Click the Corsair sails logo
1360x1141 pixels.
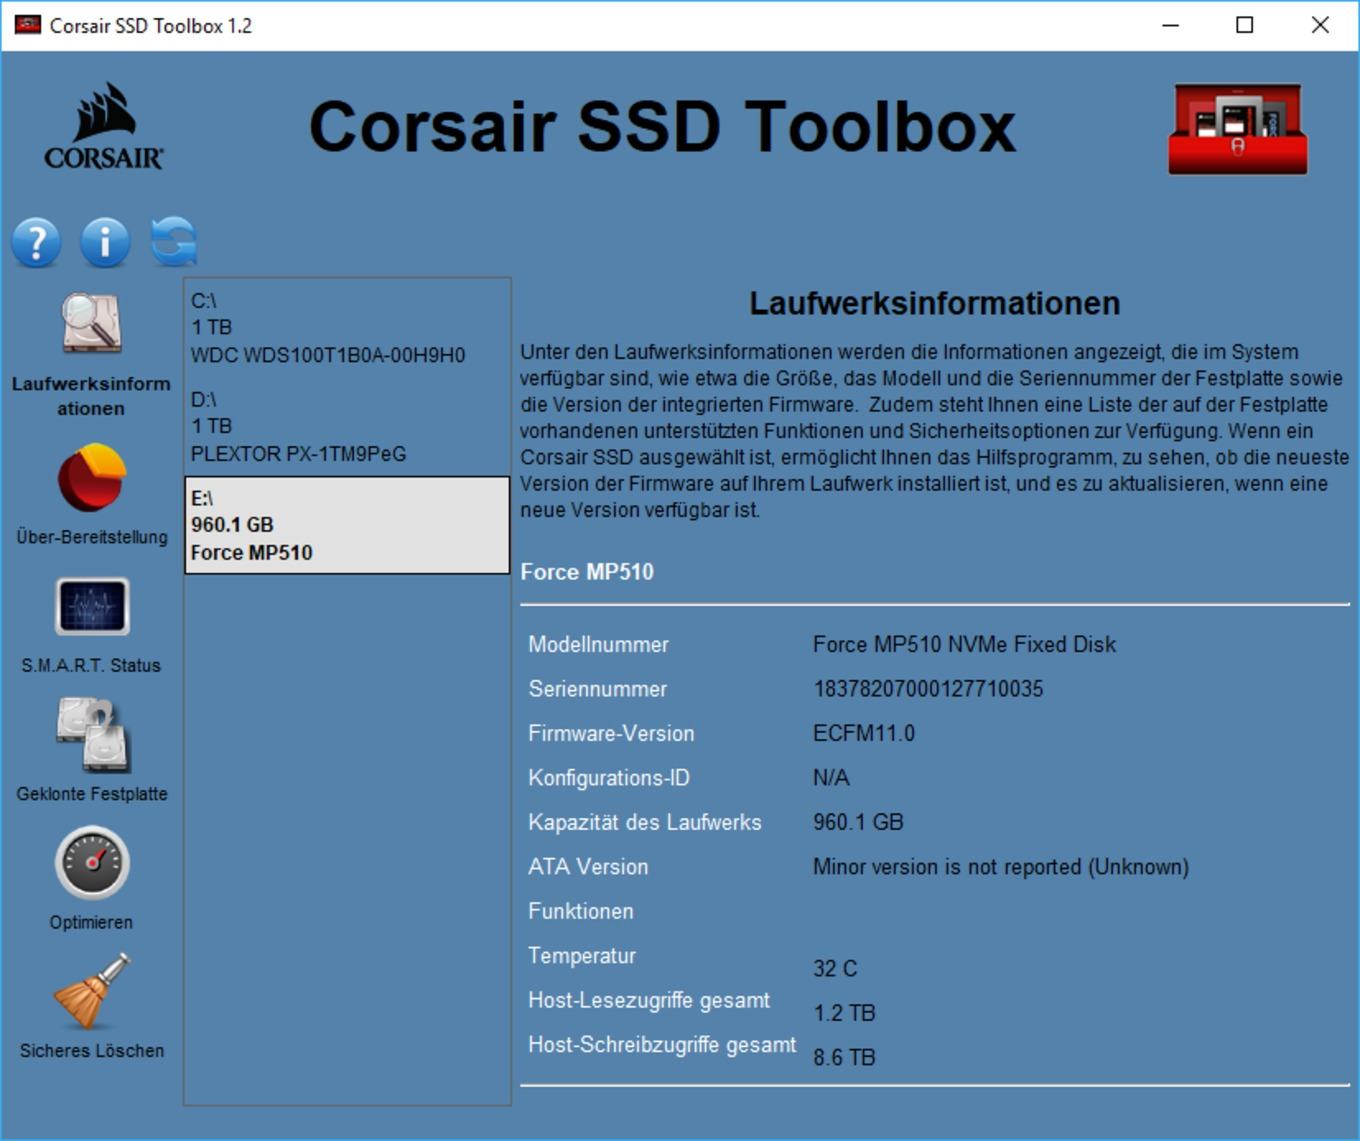click(x=104, y=126)
